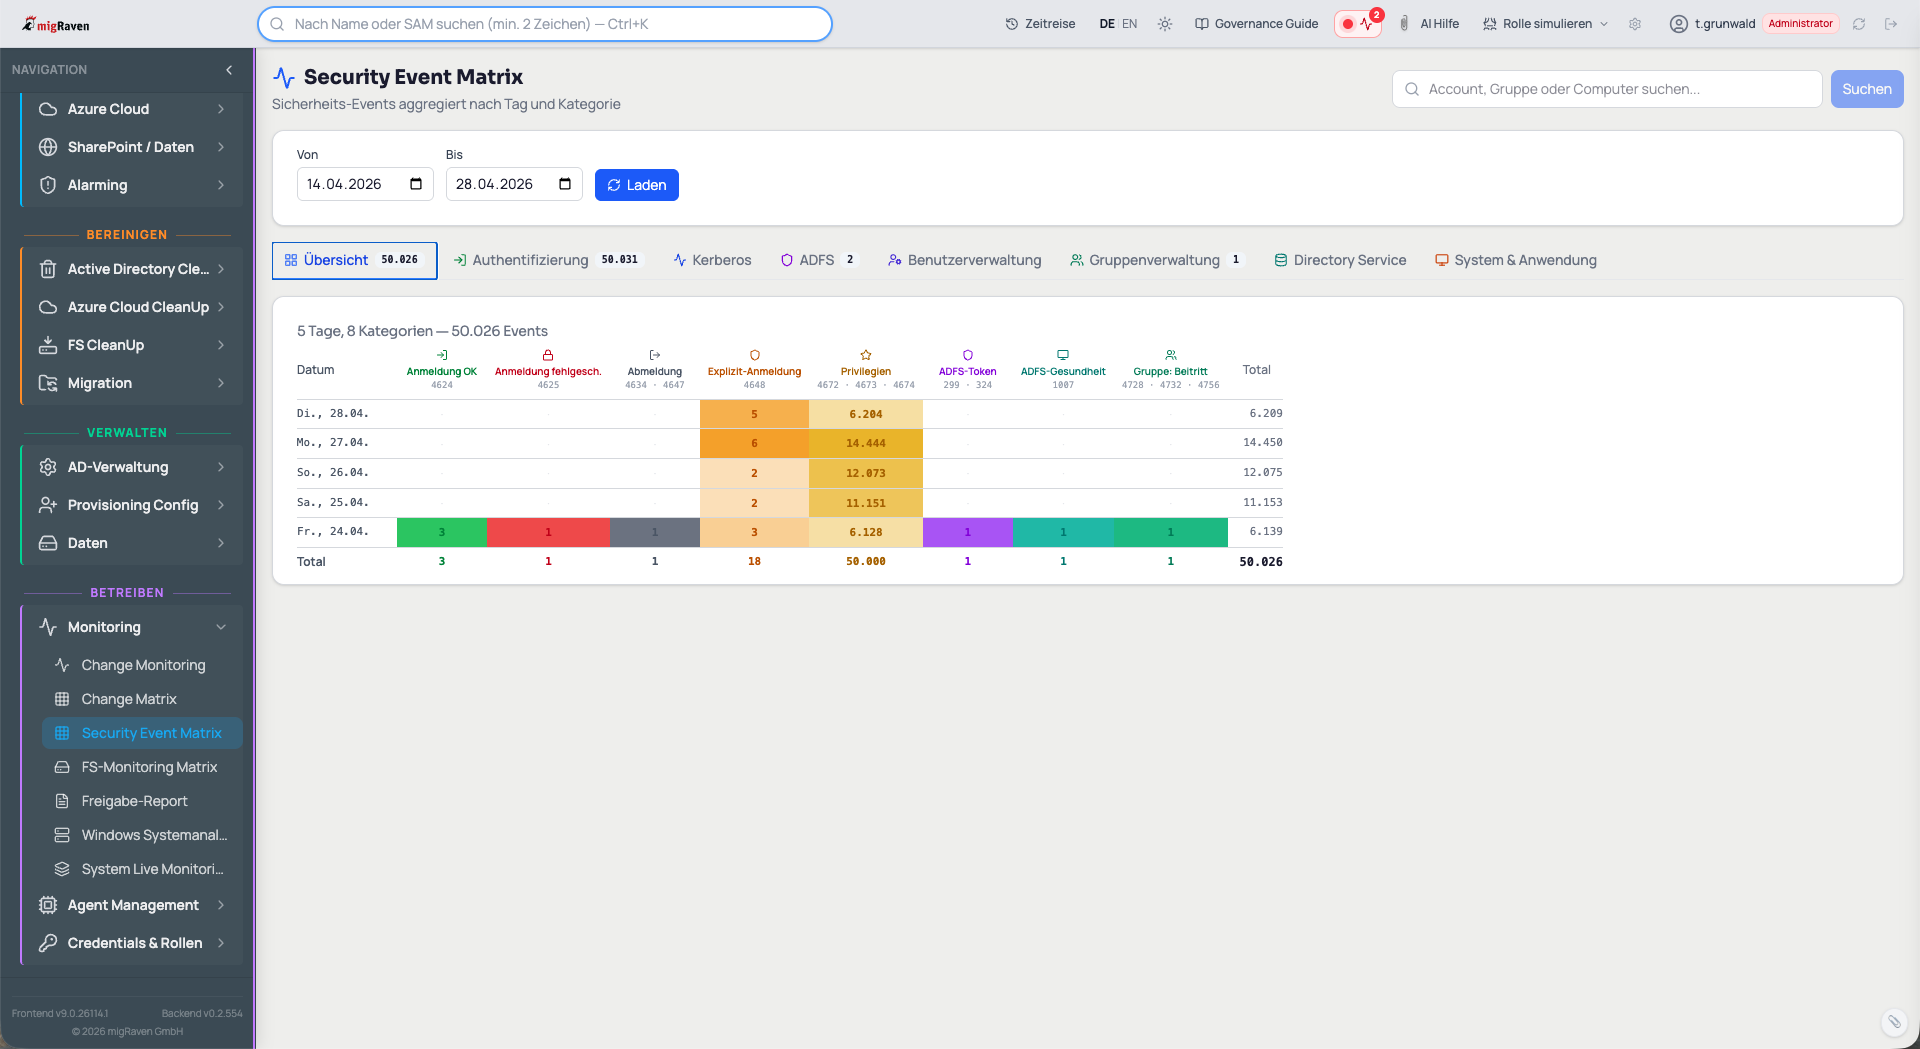This screenshot has height=1049, width=1920.
Task: Click the purple ADFS-Token cell for Fr. 24.04.
Action: 967,532
